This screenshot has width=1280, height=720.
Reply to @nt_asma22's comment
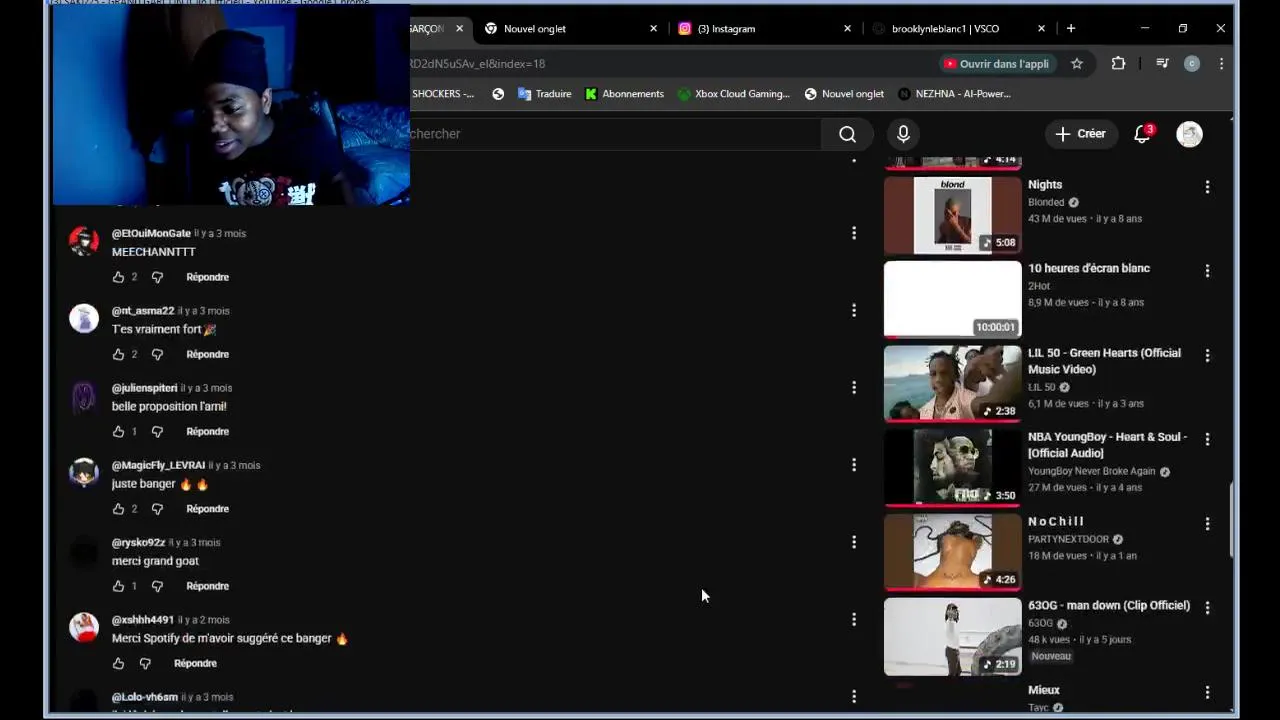[207, 354]
